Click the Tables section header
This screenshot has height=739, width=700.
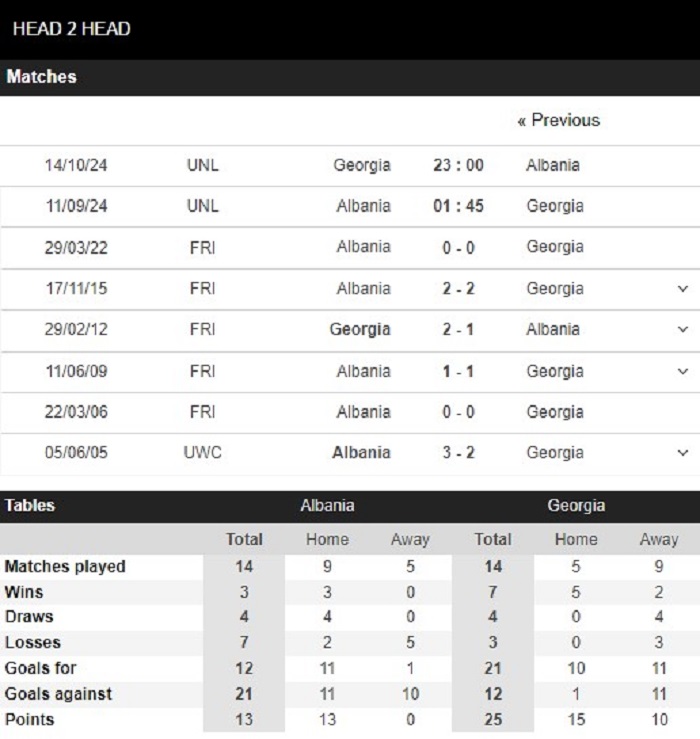(x=30, y=506)
